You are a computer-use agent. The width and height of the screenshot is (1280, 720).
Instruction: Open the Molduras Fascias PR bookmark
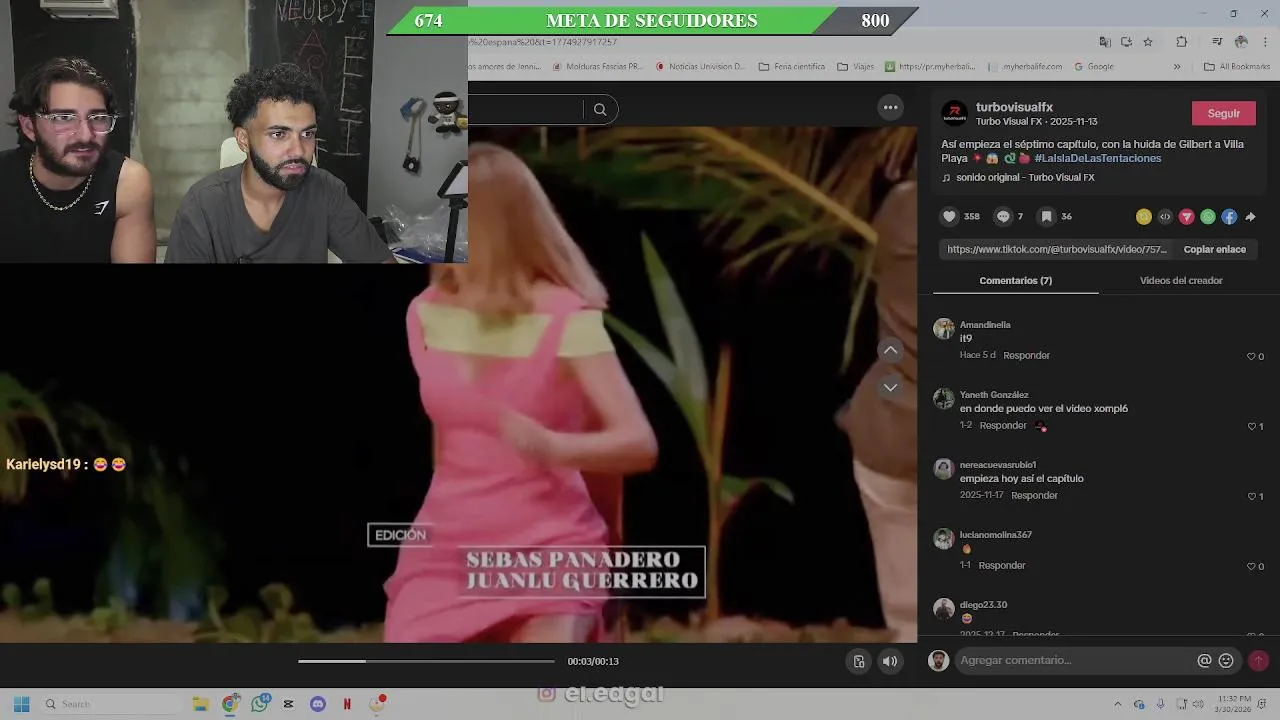tap(597, 67)
